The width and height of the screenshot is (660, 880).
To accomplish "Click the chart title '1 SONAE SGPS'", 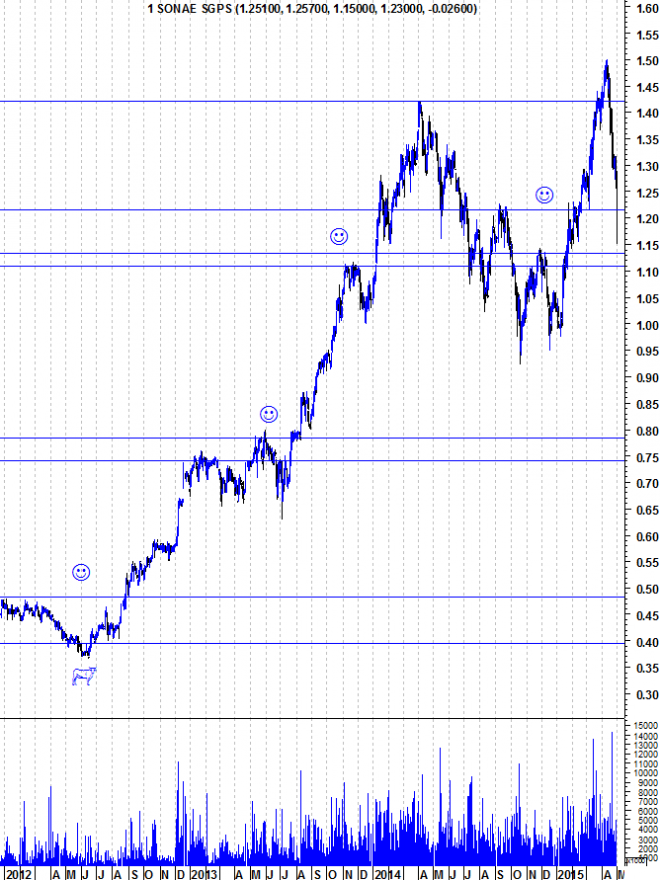I will (190, 8).
